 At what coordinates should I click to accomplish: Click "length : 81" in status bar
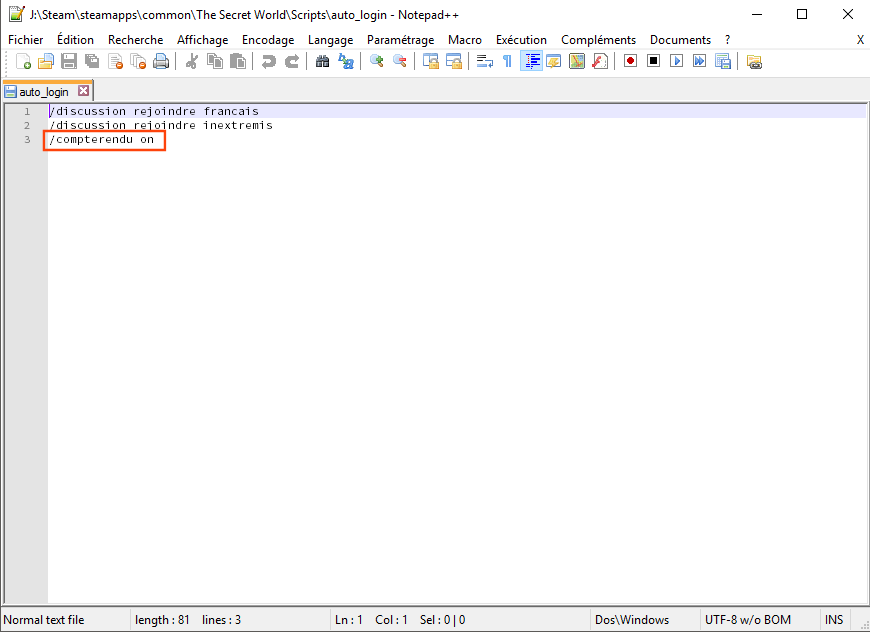click(x=162, y=620)
